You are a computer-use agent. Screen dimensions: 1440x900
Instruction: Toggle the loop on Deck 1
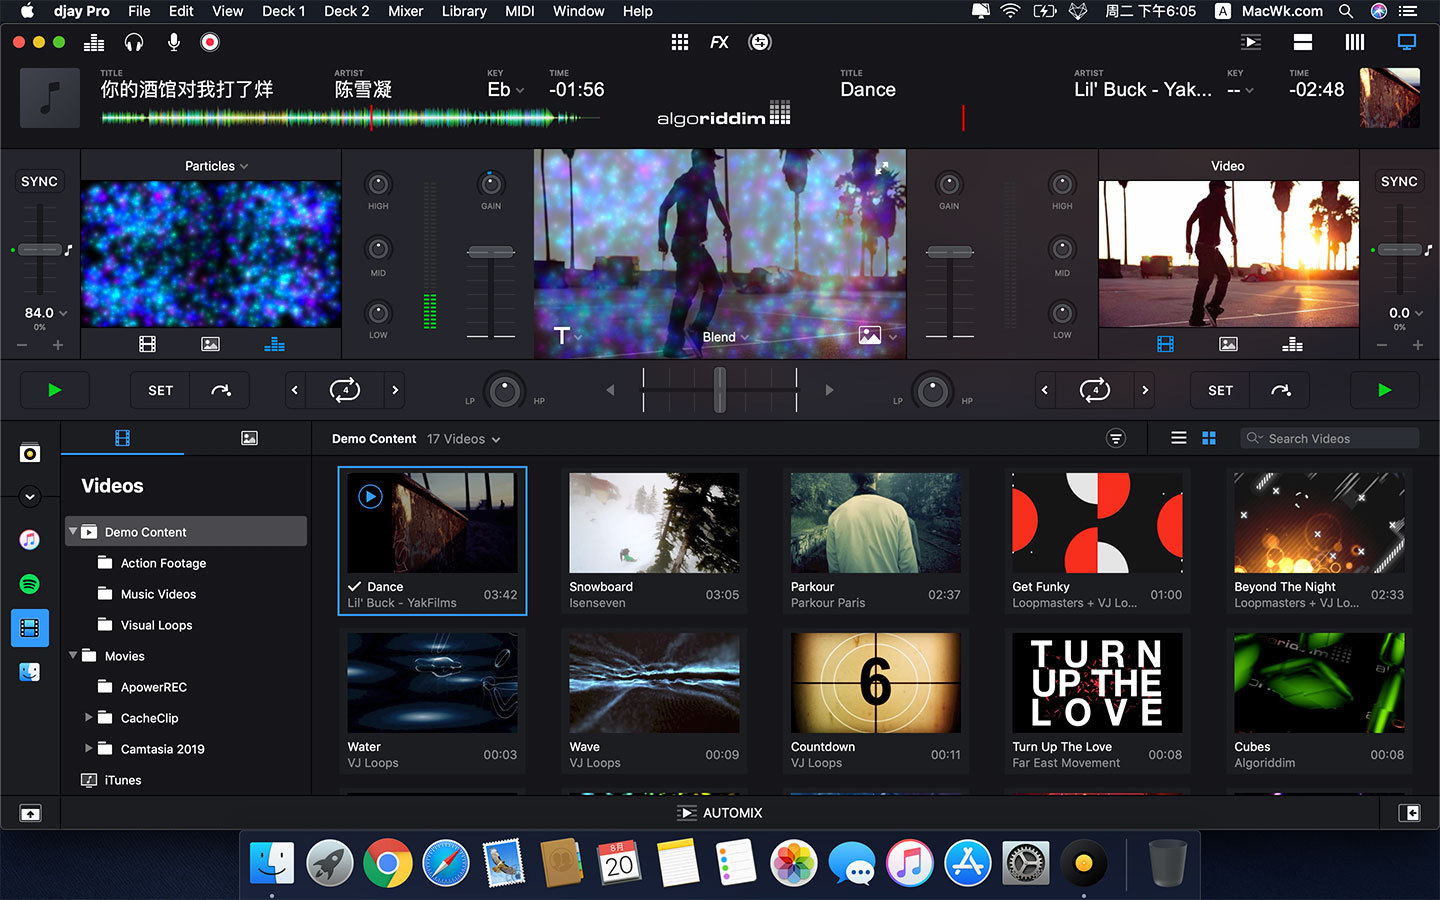[345, 390]
